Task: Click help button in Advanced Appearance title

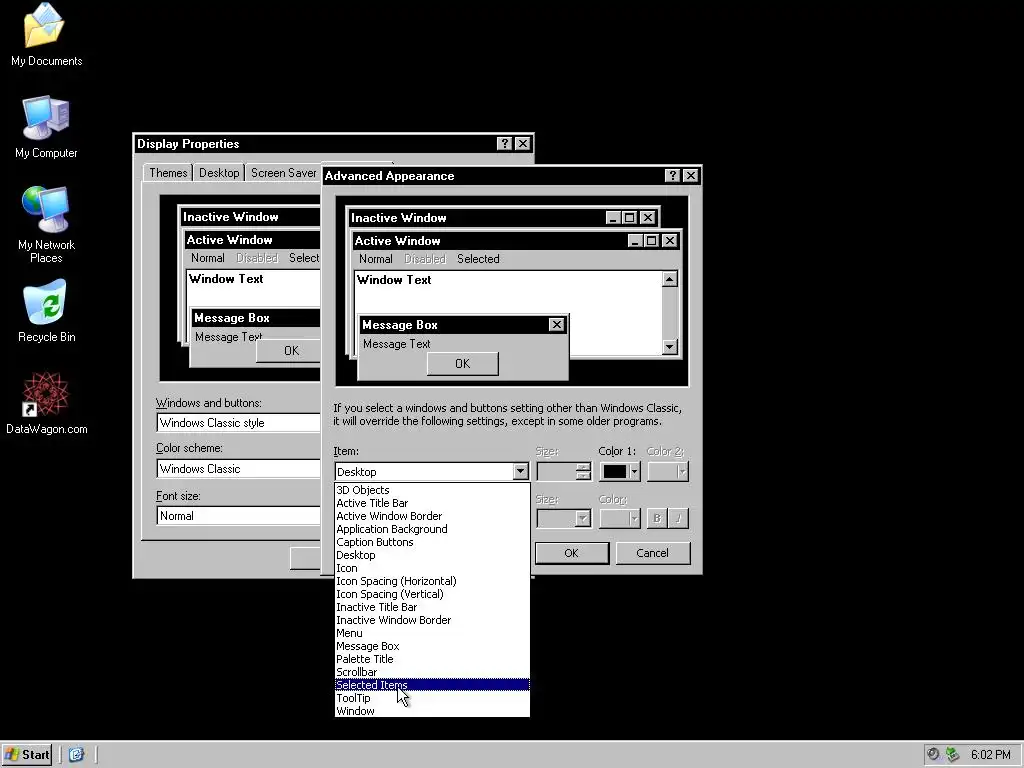Action: (672, 176)
